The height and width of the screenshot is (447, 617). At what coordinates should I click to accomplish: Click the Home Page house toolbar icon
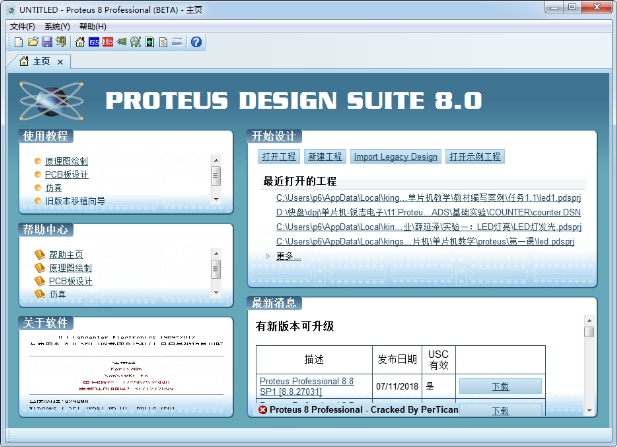click(80, 42)
